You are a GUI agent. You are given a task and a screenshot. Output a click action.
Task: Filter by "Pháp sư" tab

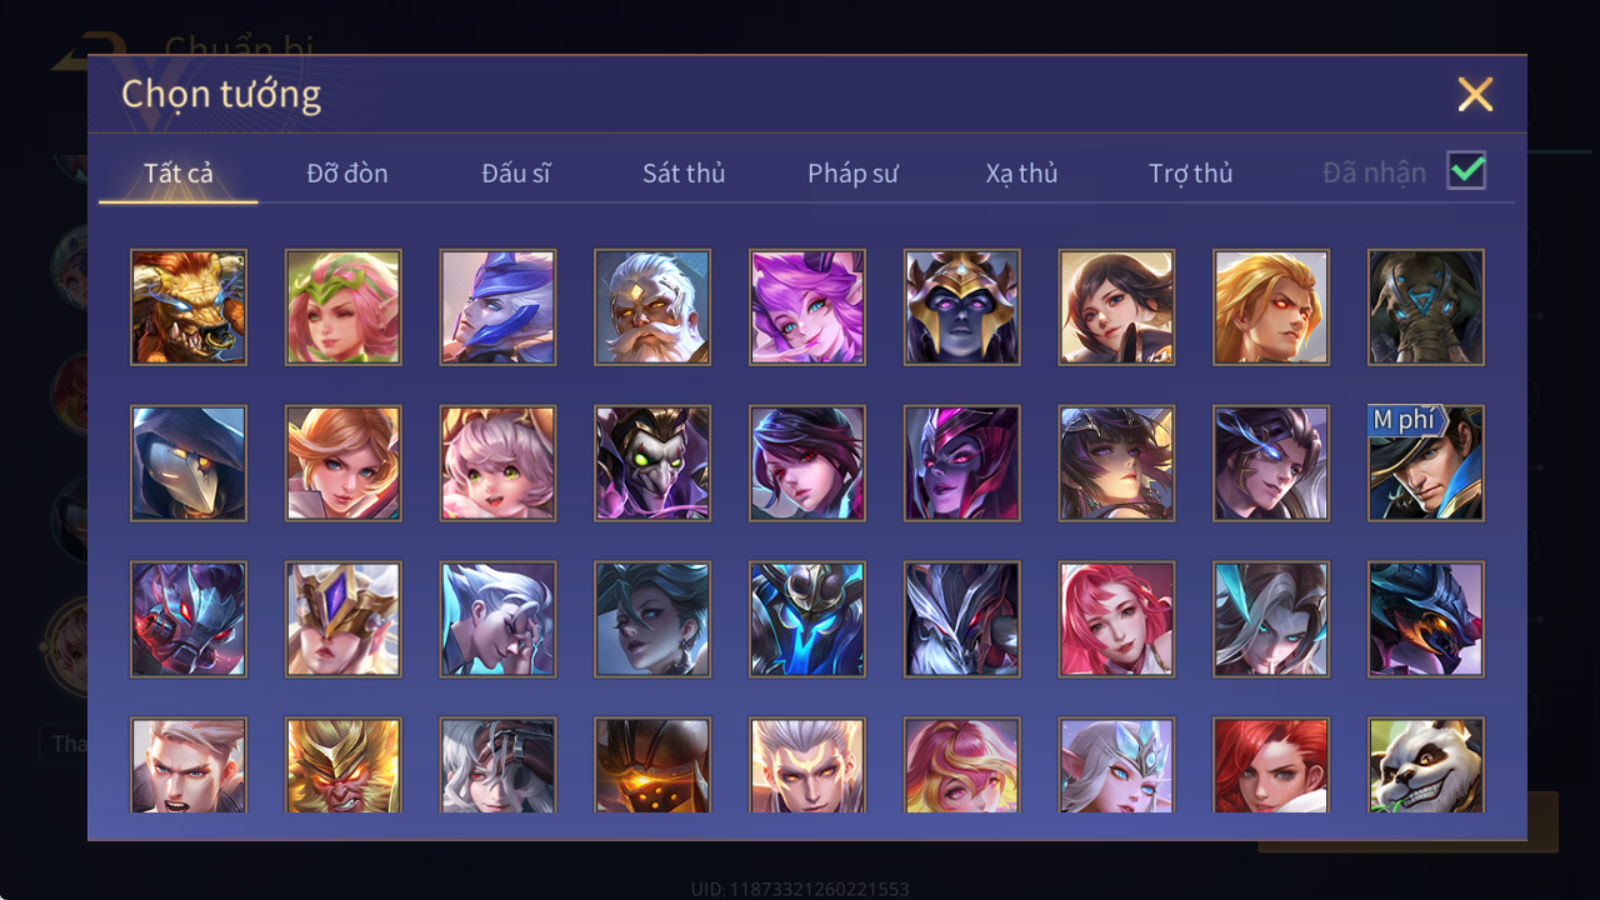(x=853, y=173)
